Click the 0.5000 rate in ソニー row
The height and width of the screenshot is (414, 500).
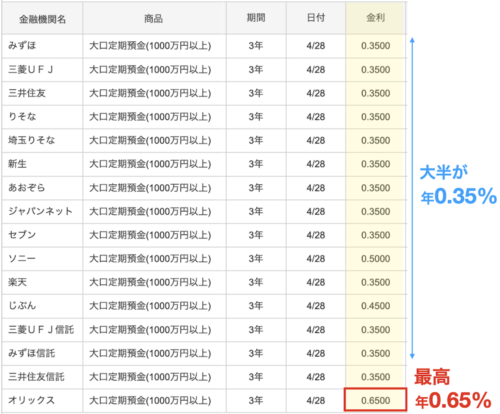376,259
